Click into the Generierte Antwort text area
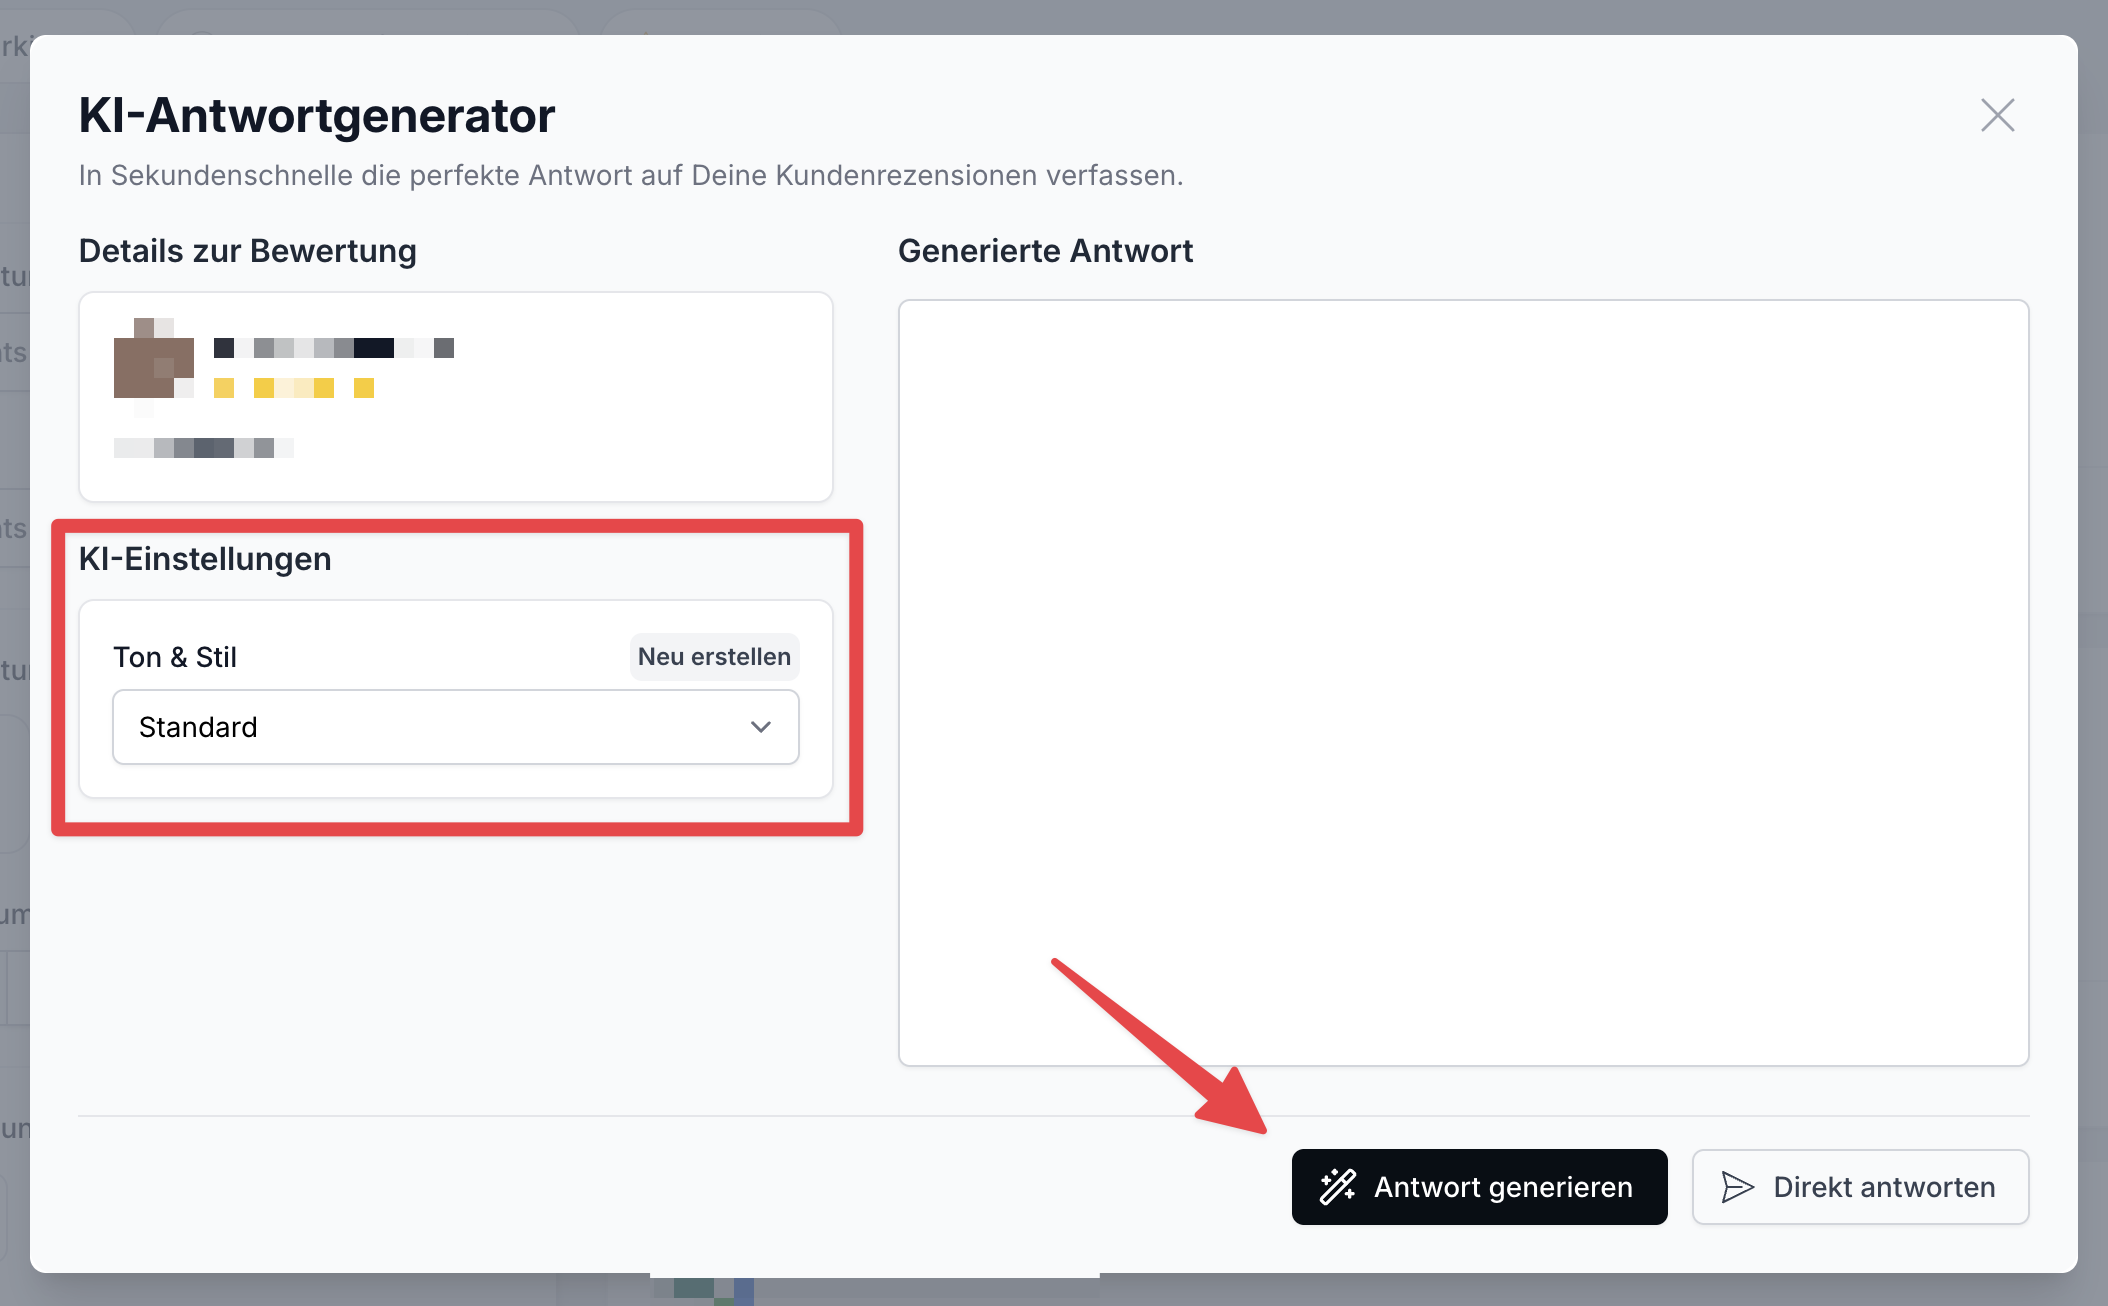This screenshot has height=1306, width=2108. [x=1463, y=682]
